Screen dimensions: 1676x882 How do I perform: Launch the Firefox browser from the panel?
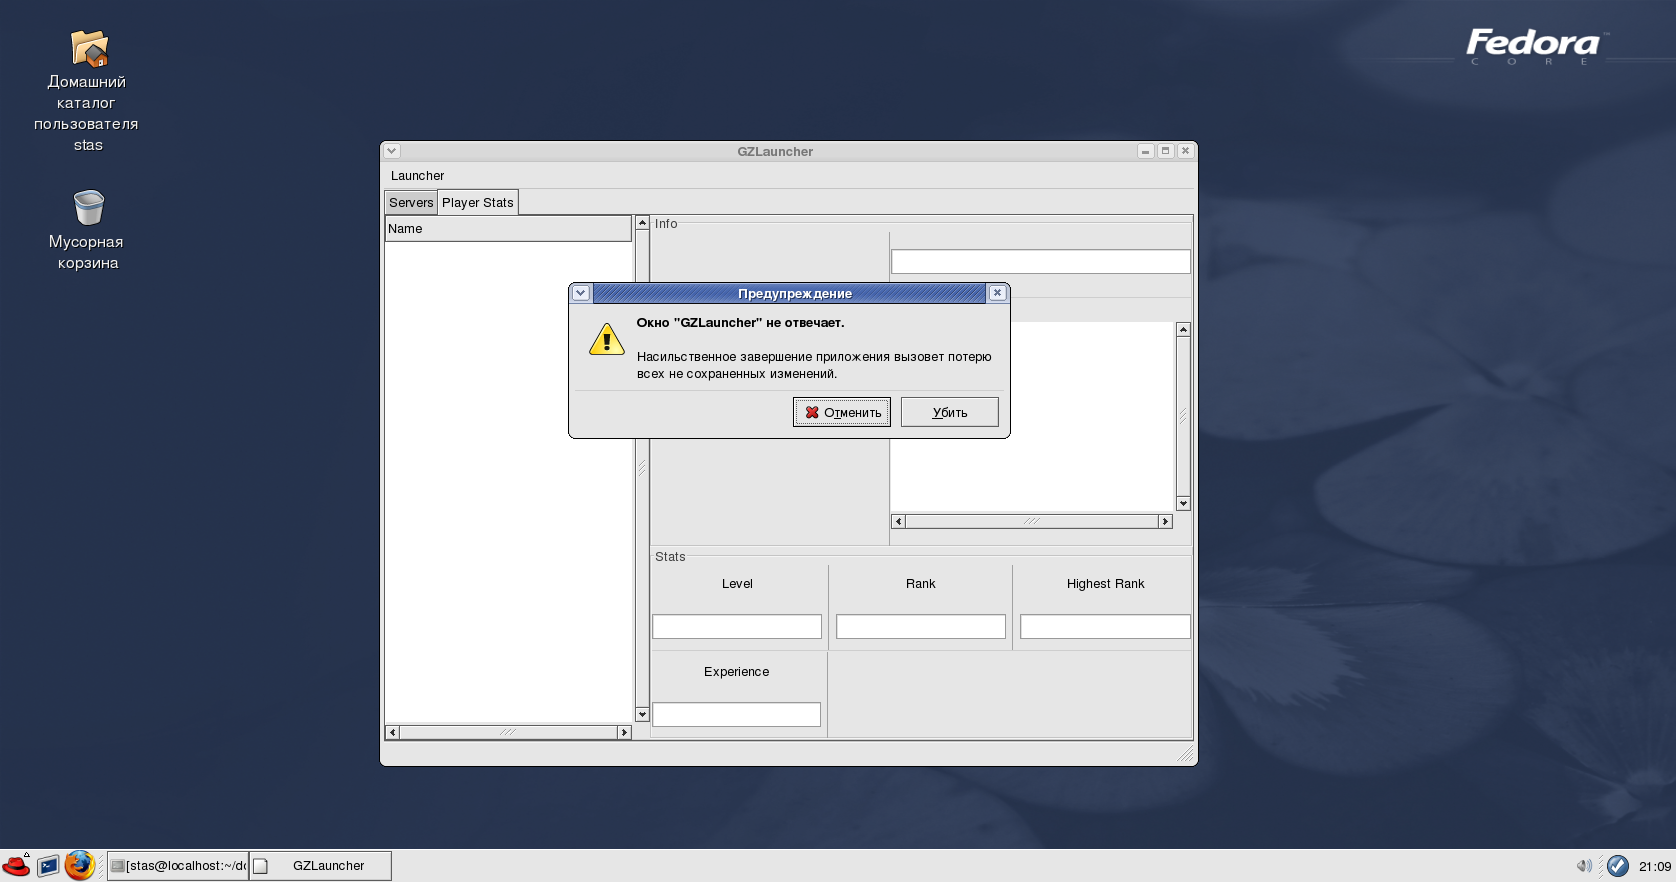[x=80, y=866]
